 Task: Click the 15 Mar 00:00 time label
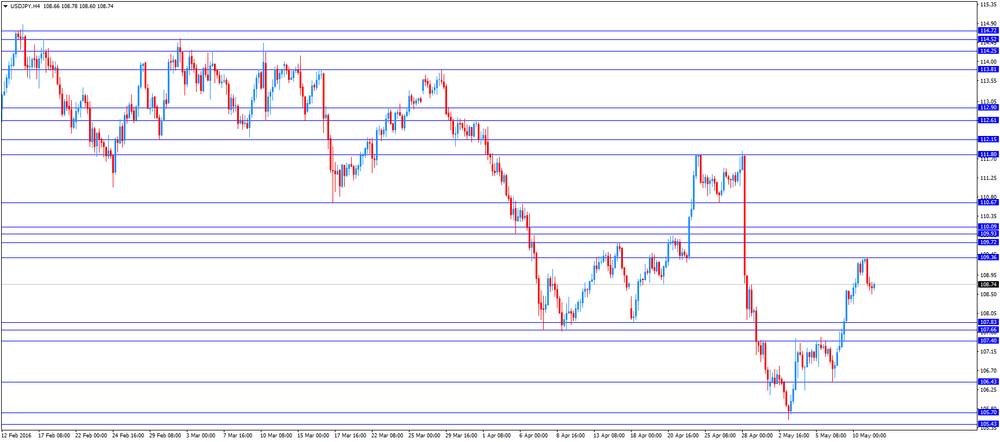point(312,436)
